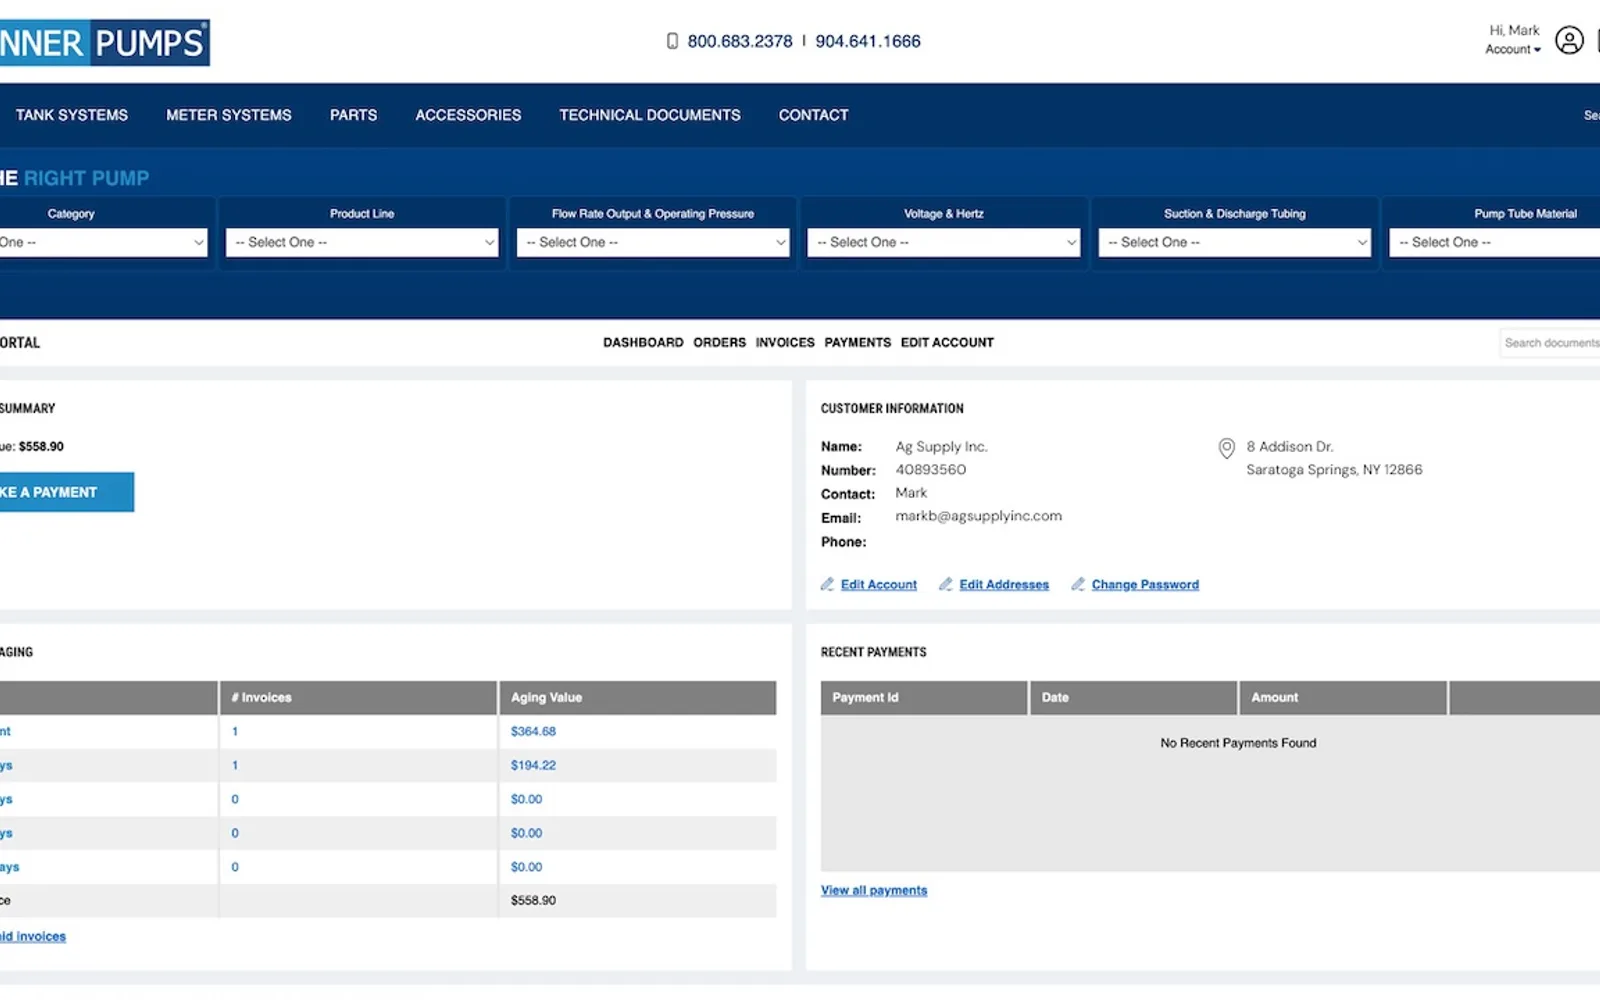This screenshot has height=1000, width=1600.
Task: Switch to the Orders portal tab
Action: (720, 342)
